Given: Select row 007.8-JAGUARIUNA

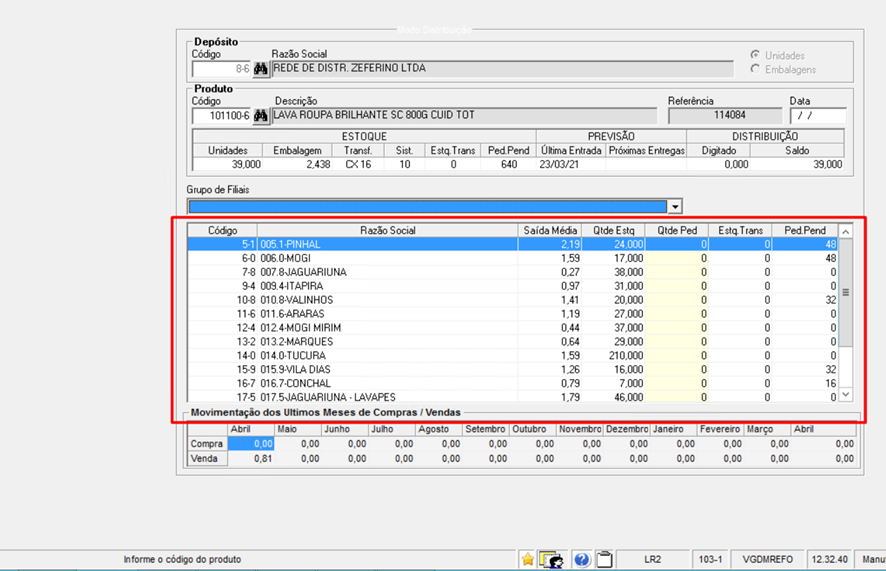Looking at the screenshot, I should [513, 272].
